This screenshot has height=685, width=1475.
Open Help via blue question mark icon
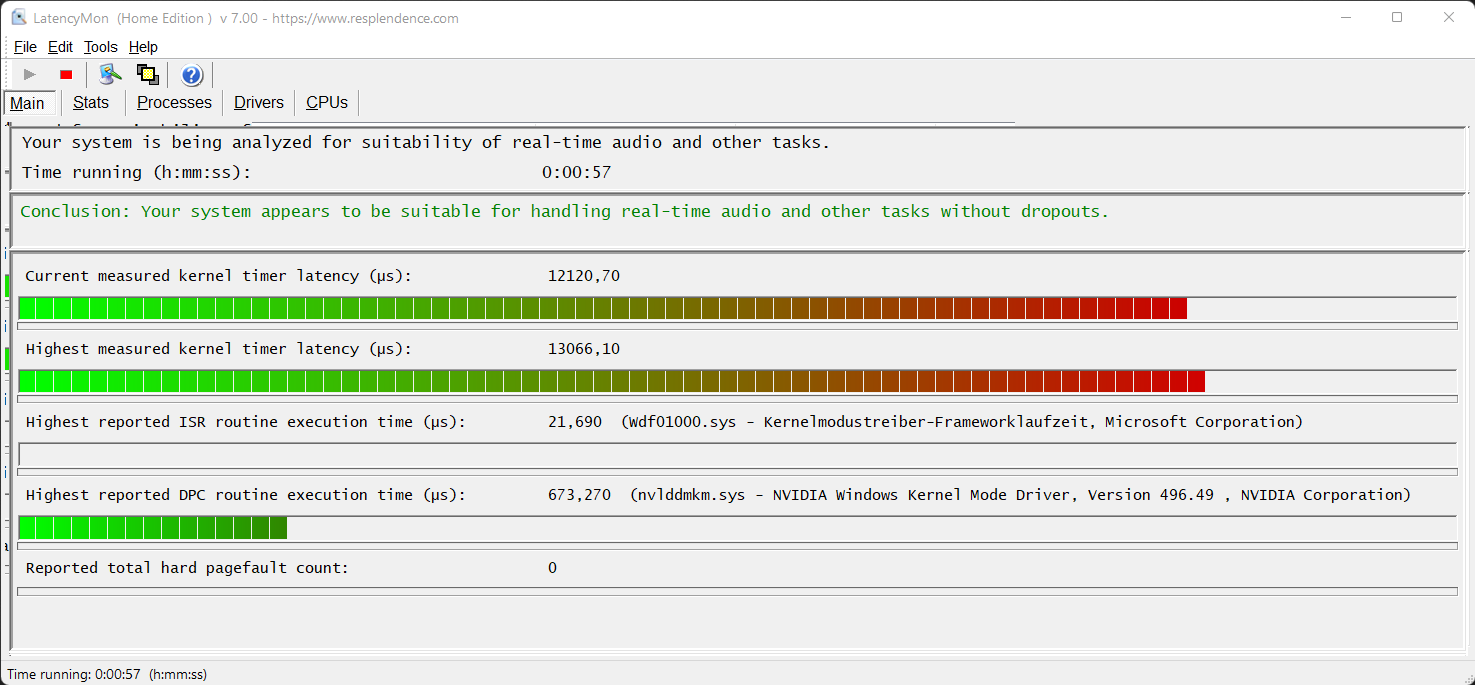(192, 74)
